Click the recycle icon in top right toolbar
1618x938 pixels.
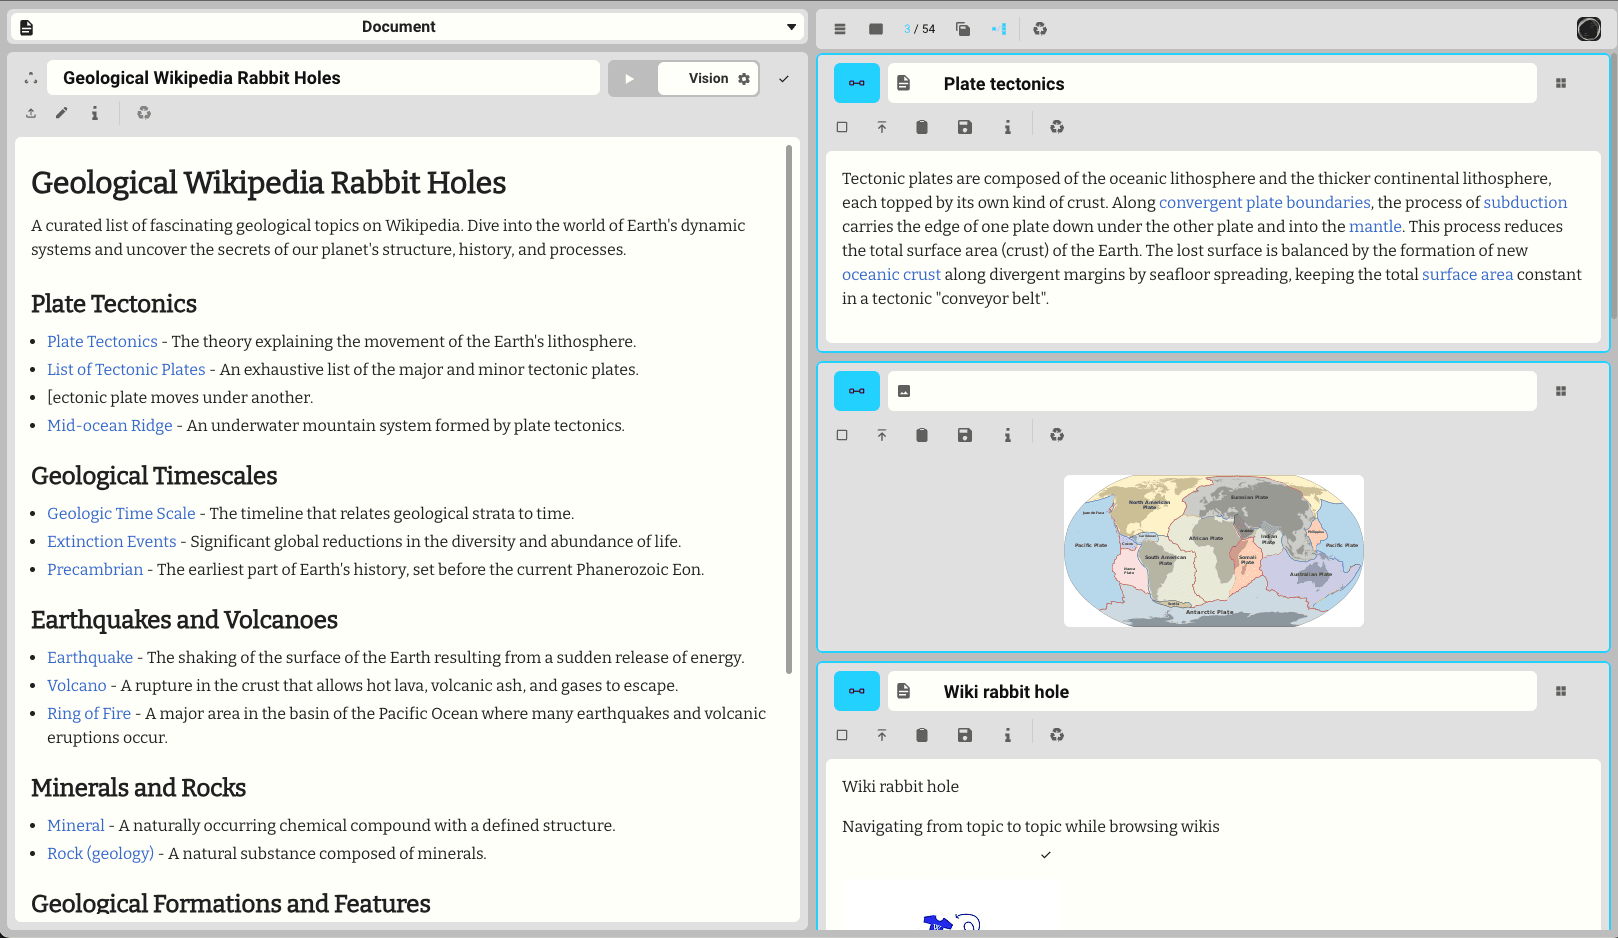point(1040,29)
